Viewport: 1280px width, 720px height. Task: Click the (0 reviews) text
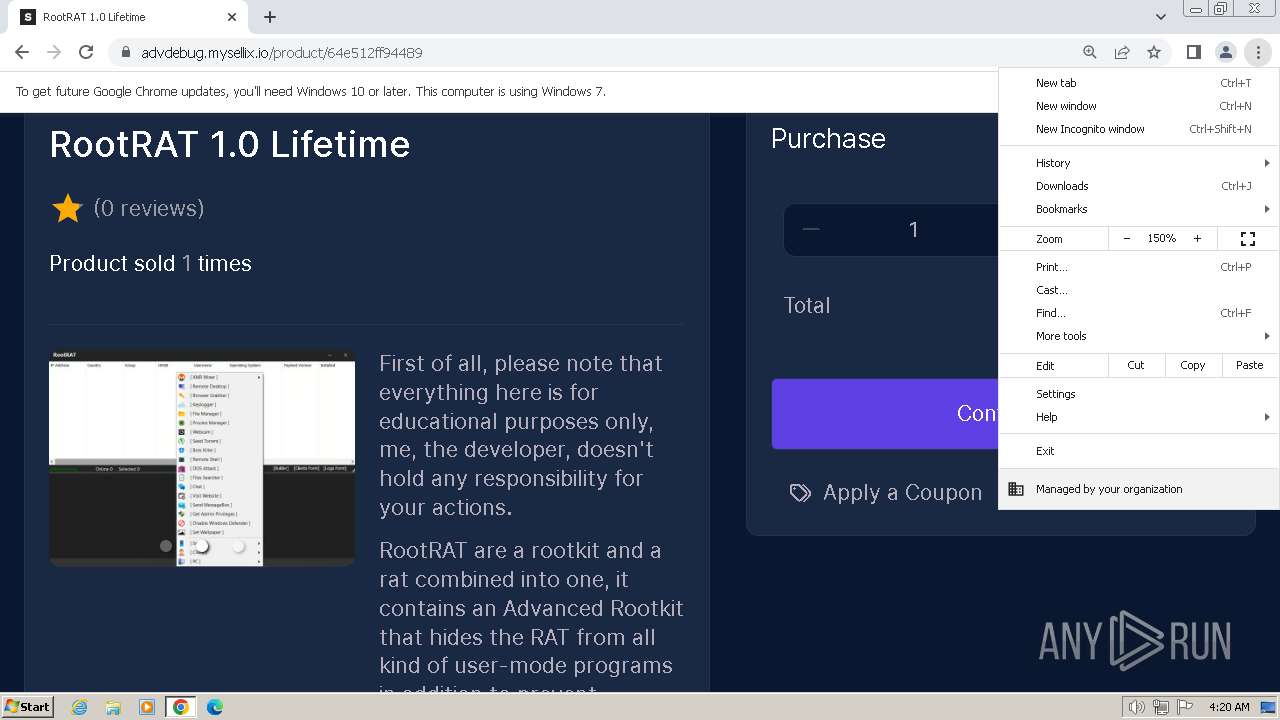pos(149,208)
